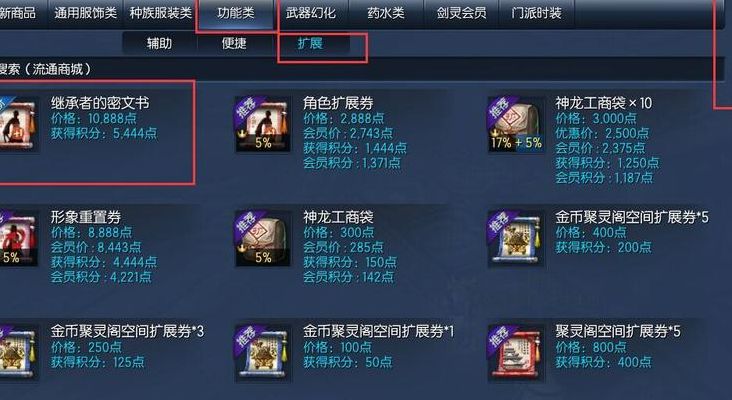Image resolution: width=732 pixels, height=400 pixels.
Task: Select the 神龙工商袋×10 bag icon
Action: click(x=516, y=125)
